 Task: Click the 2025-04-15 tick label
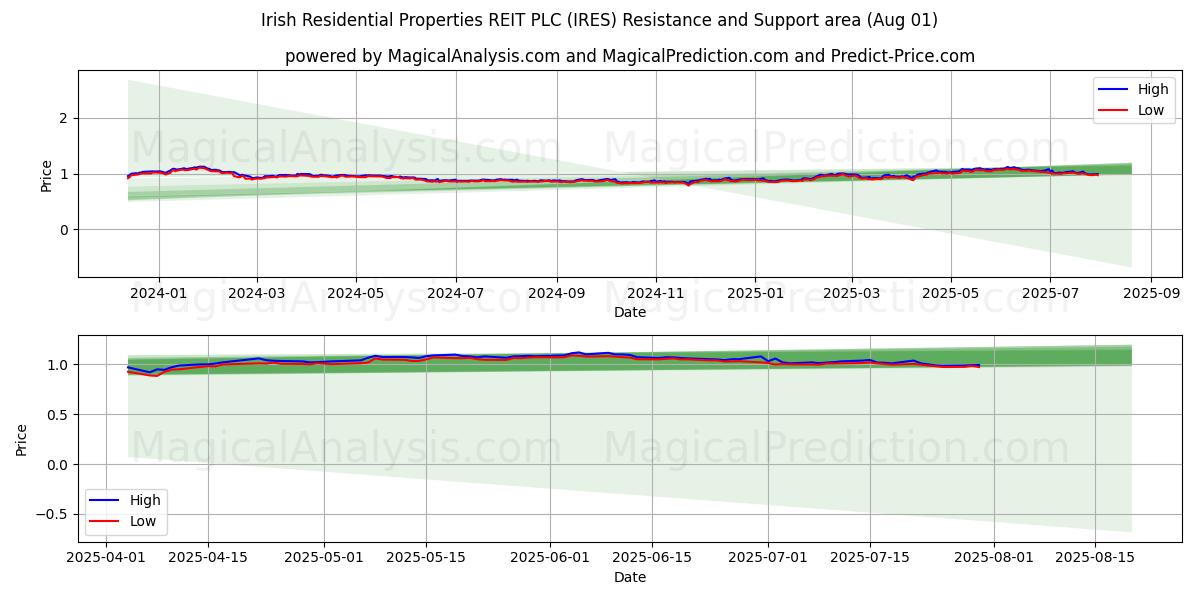208,558
